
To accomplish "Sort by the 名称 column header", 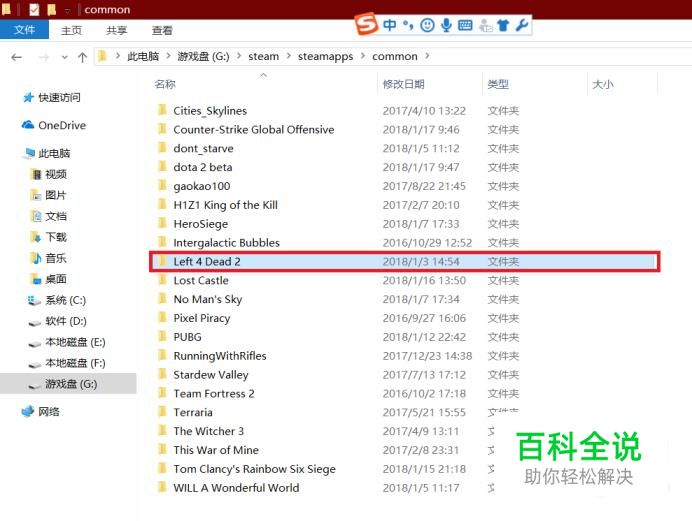I will pyautogui.click(x=165, y=84).
